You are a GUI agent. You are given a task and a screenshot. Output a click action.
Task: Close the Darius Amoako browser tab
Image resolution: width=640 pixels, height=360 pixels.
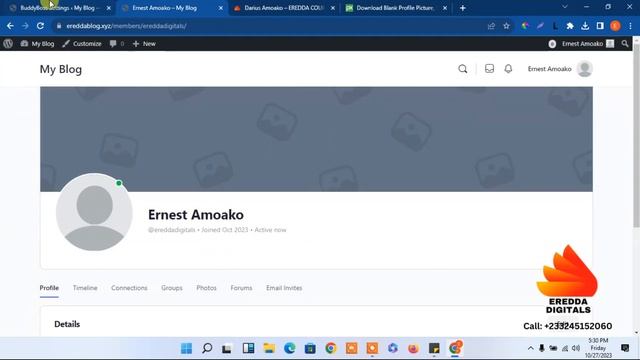coord(333,8)
